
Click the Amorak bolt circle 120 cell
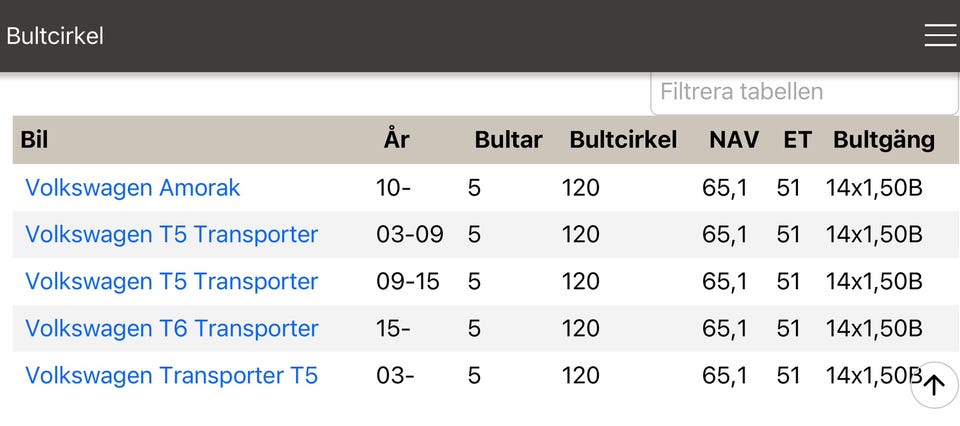581,188
